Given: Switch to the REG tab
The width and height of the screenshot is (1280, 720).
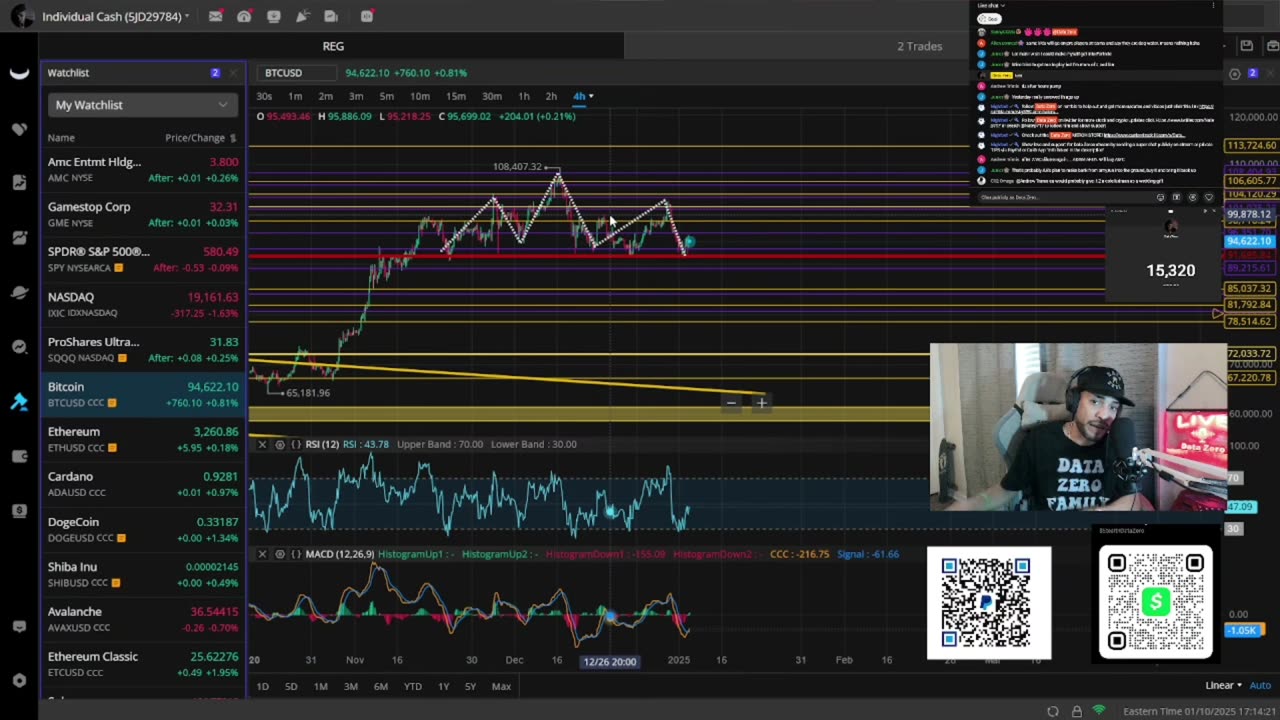Looking at the screenshot, I should pyautogui.click(x=333, y=46).
